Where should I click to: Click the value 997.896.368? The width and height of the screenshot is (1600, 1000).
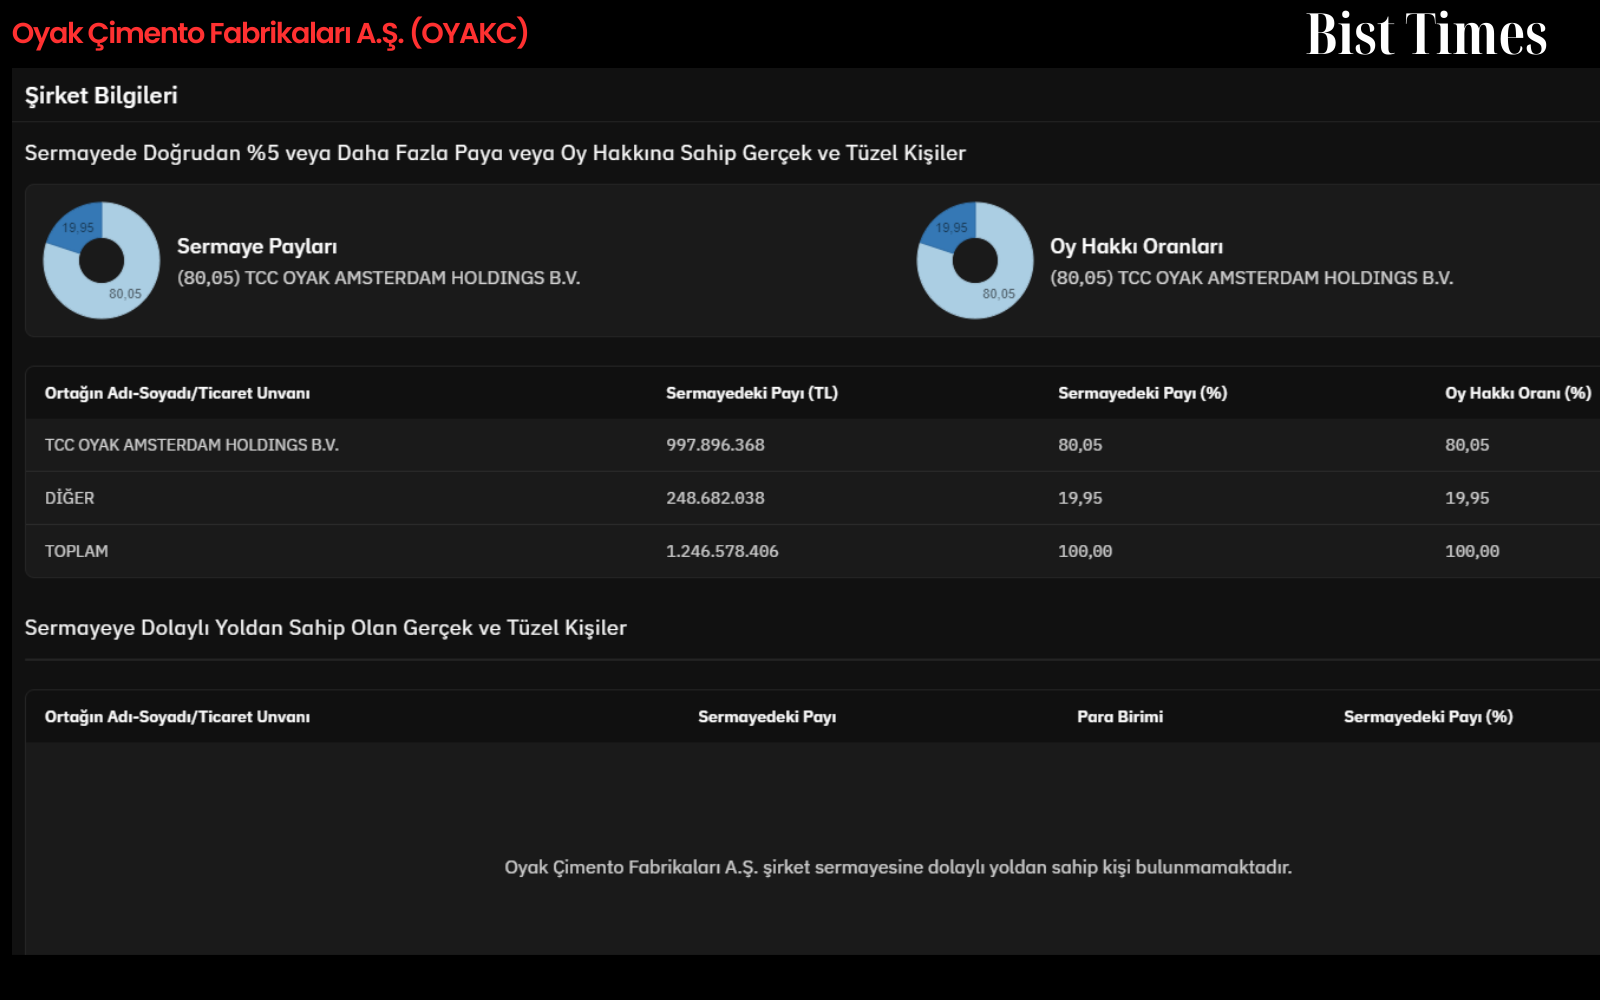[715, 445]
